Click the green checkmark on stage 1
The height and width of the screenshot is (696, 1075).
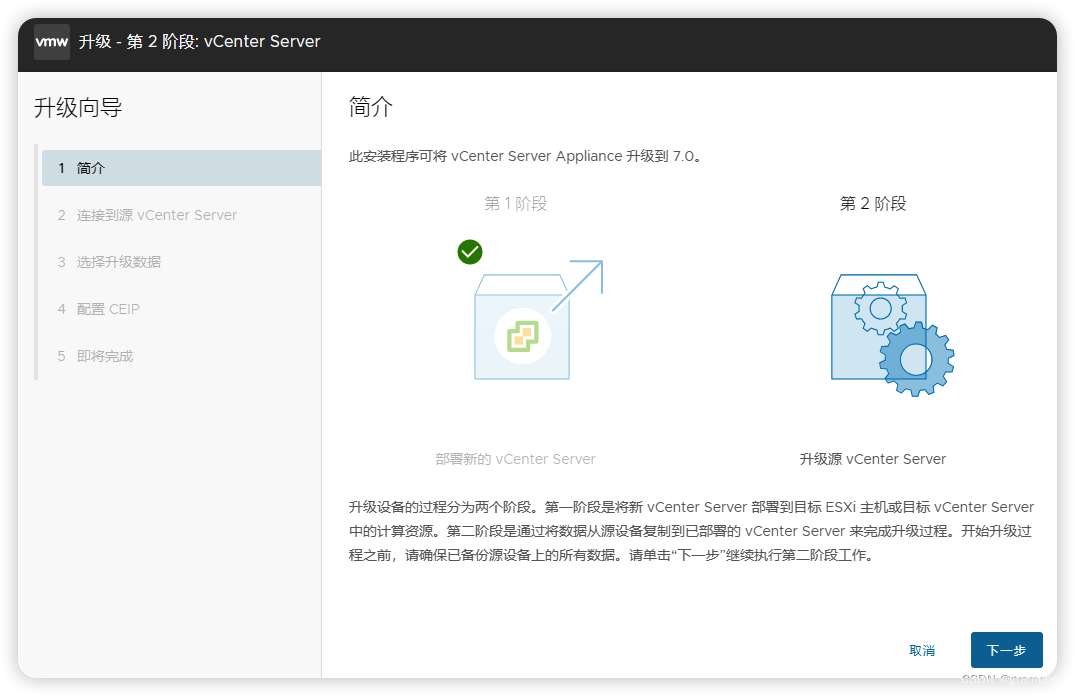coord(470,252)
